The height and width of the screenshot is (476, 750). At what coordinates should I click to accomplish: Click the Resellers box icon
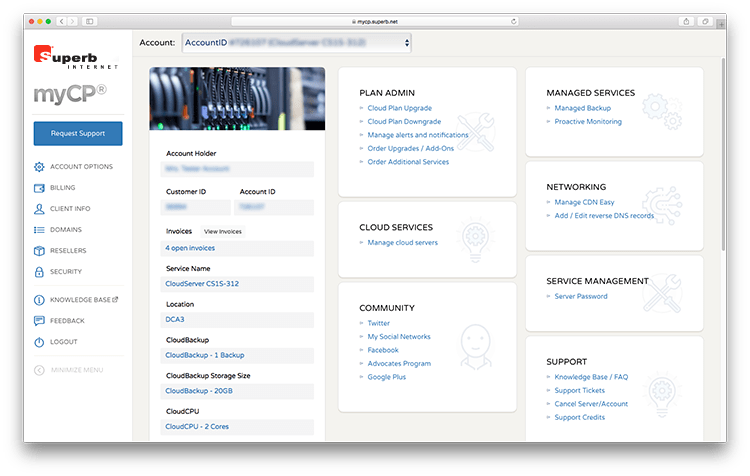(x=39, y=251)
